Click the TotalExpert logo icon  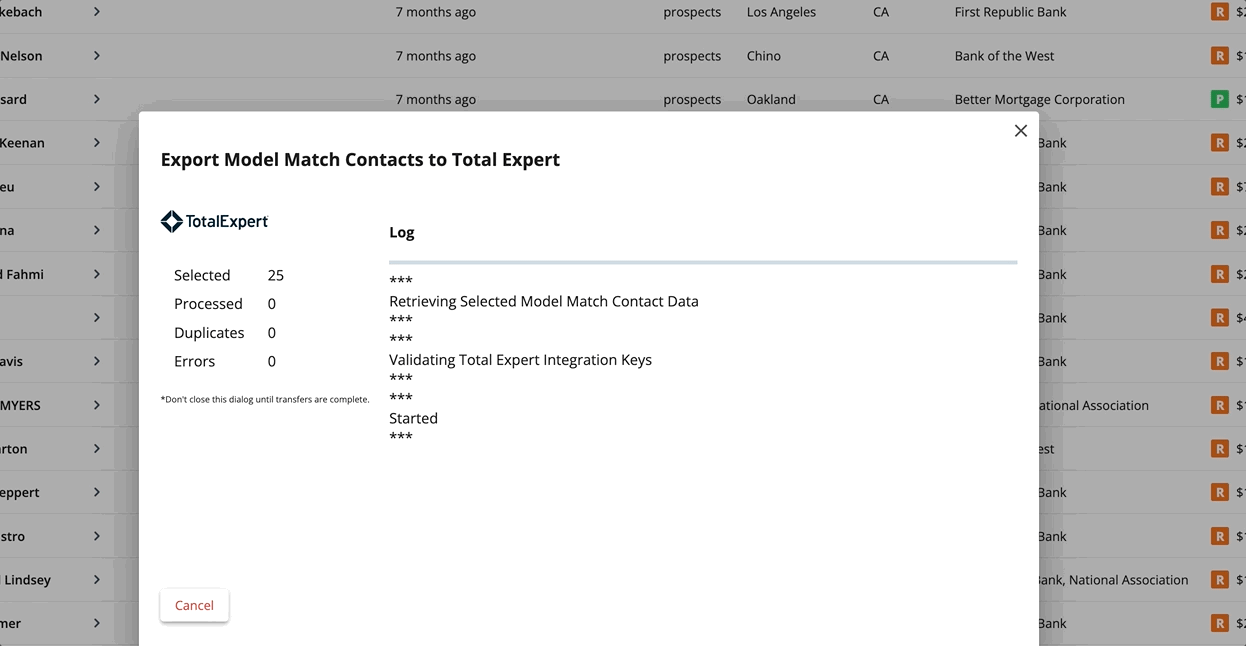click(x=171, y=221)
